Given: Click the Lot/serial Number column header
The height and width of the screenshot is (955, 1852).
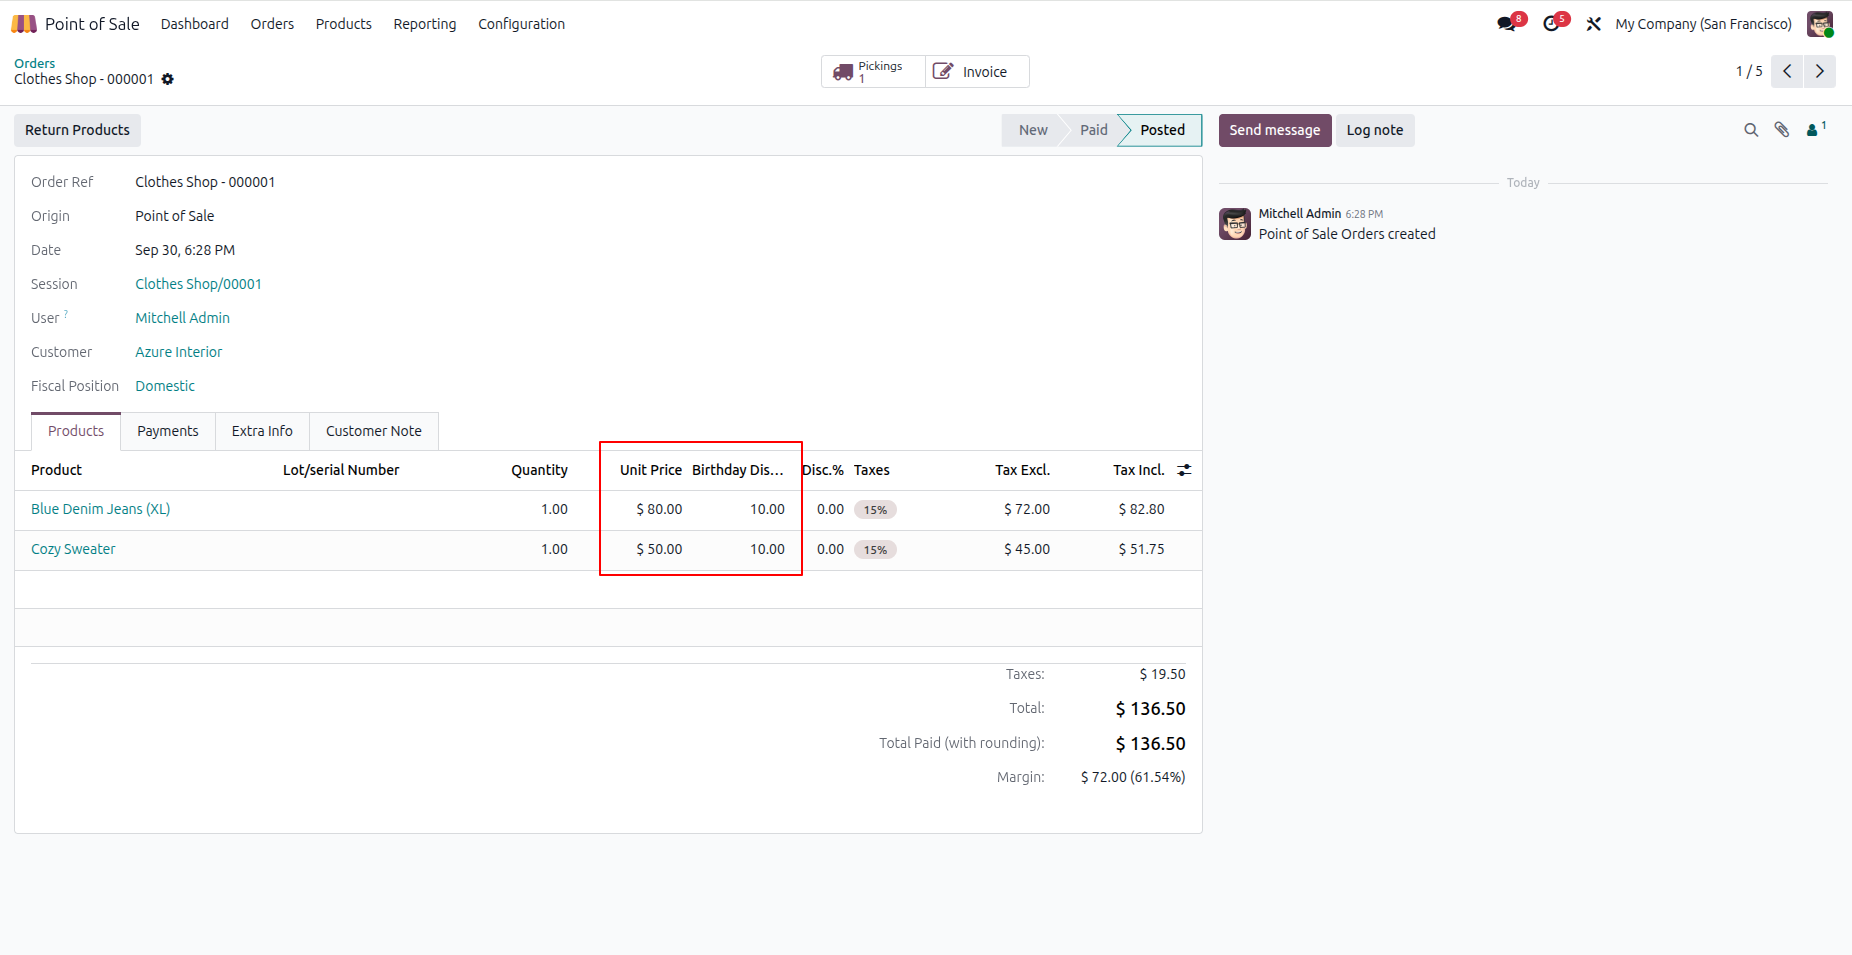Looking at the screenshot, I should [341, 470].
